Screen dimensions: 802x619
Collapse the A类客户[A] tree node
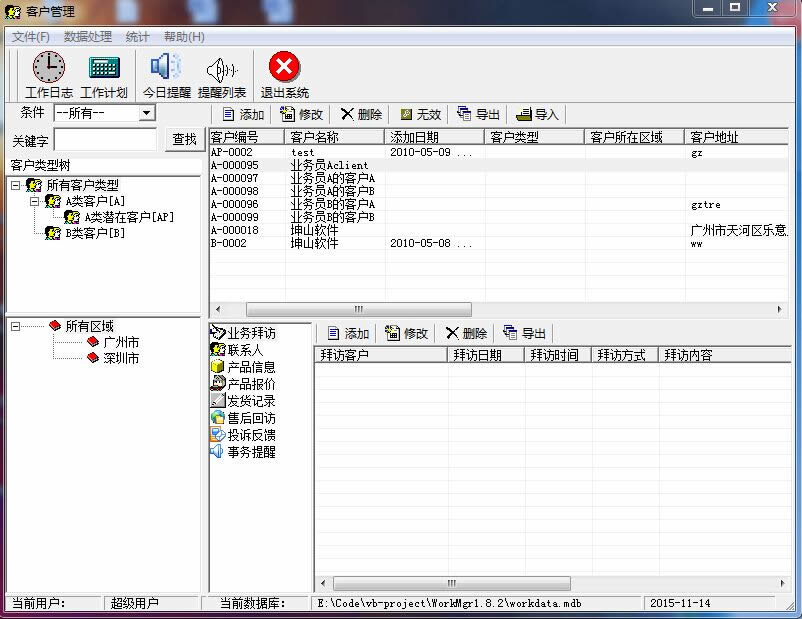tap(33, 201)
